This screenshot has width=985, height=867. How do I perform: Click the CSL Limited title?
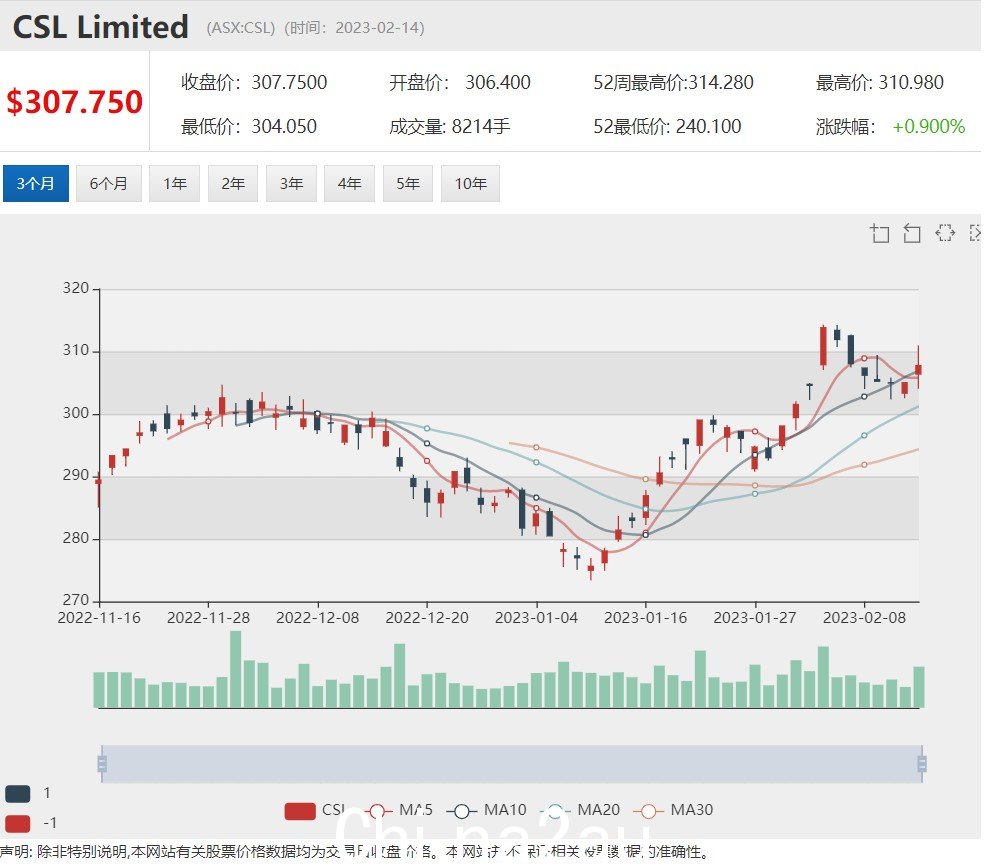[x=101, y=27]
